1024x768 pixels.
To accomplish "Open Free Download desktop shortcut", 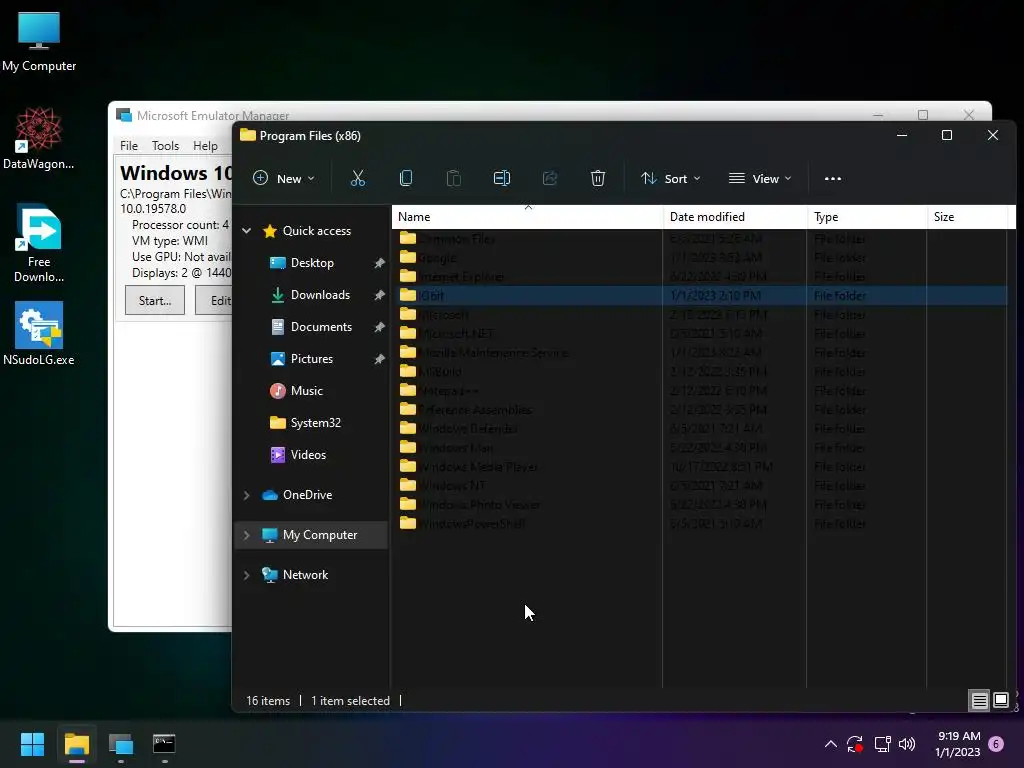I will point(39,244).
